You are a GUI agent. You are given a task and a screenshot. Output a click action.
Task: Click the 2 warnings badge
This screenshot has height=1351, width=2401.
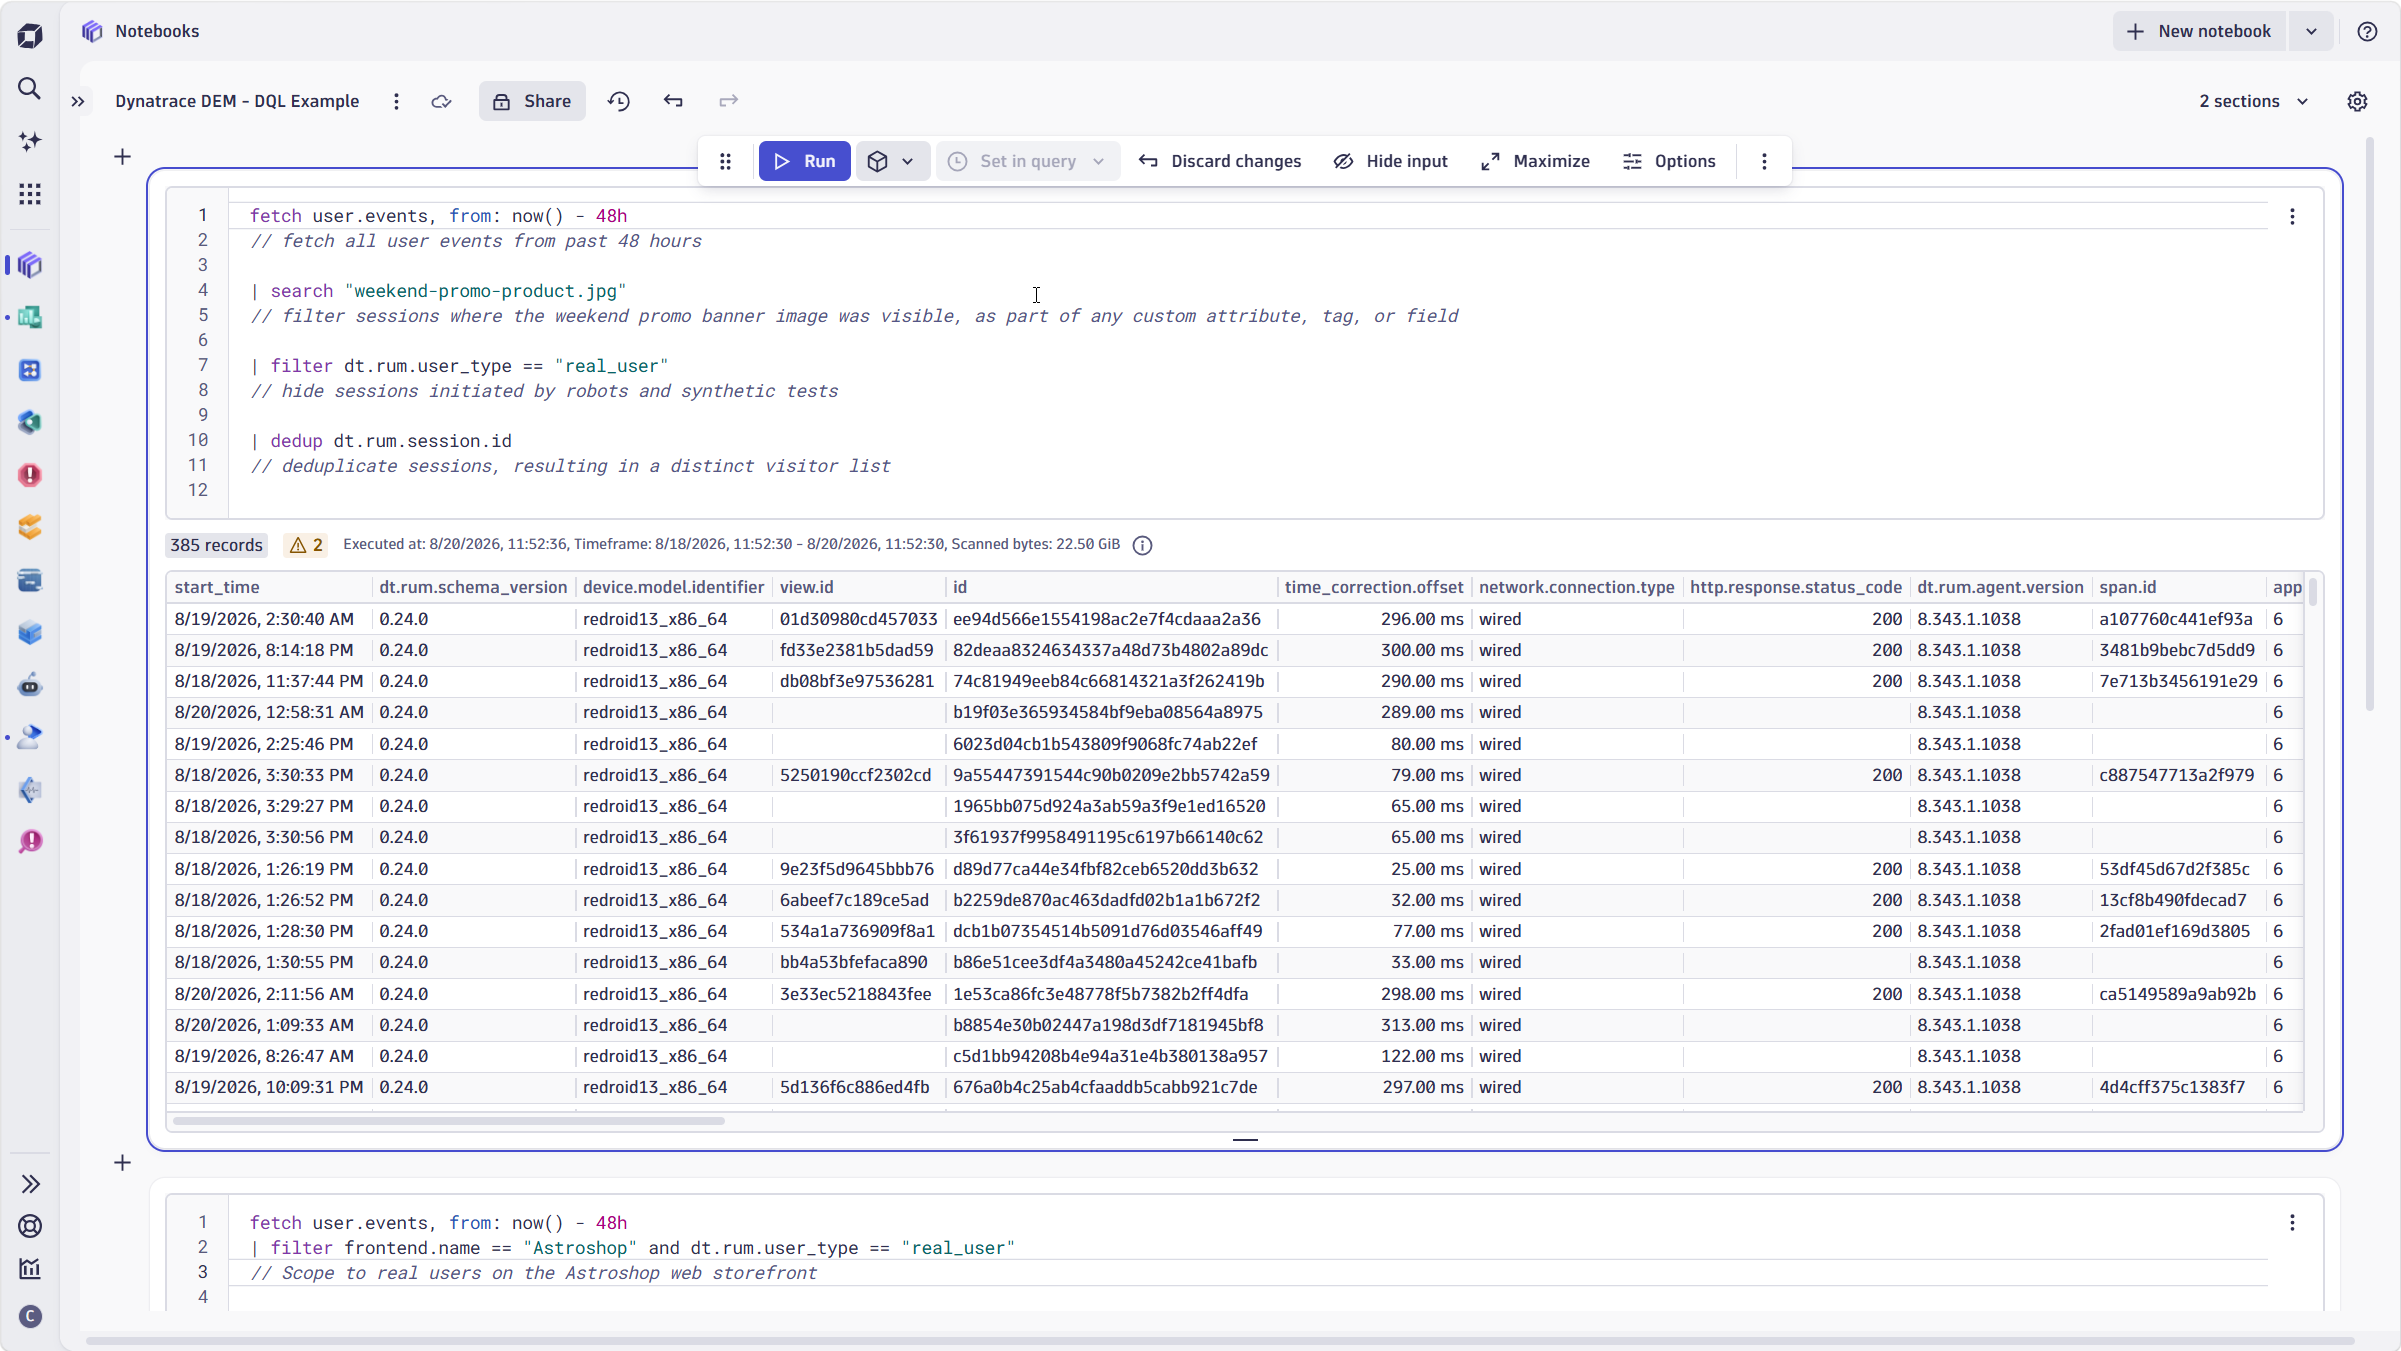pyautogui.click(x=306, y=545)
